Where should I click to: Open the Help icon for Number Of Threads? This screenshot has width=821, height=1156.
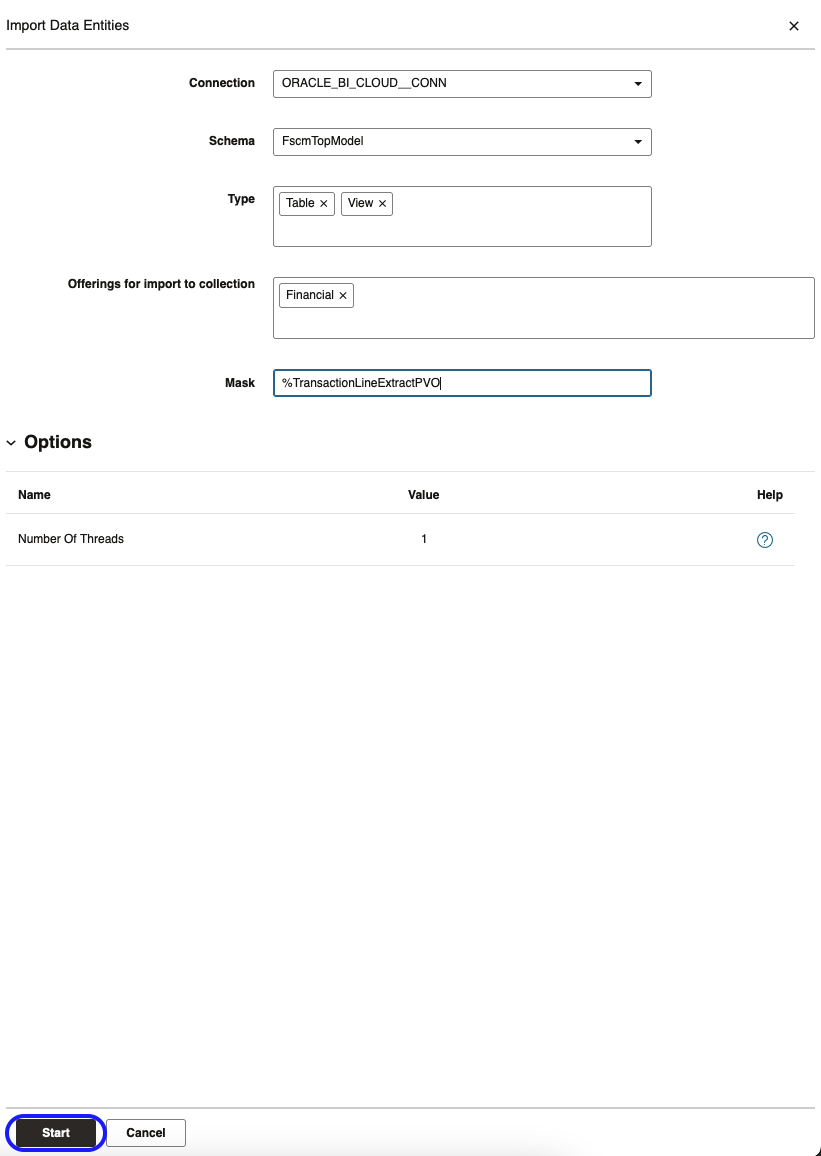point(764,539)
